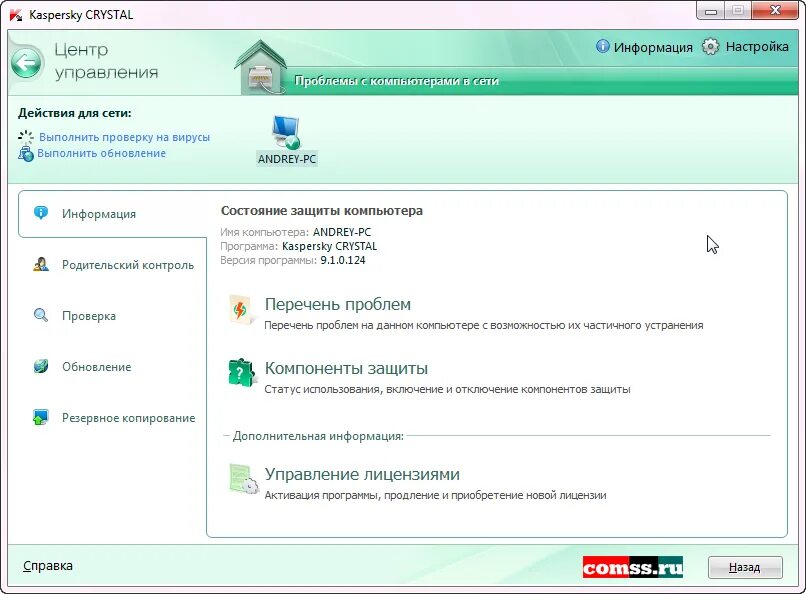This screenshot has width=806, height=594.
Task: Click the Родительский контроль people icon
Action: click(x=41, y=264)
